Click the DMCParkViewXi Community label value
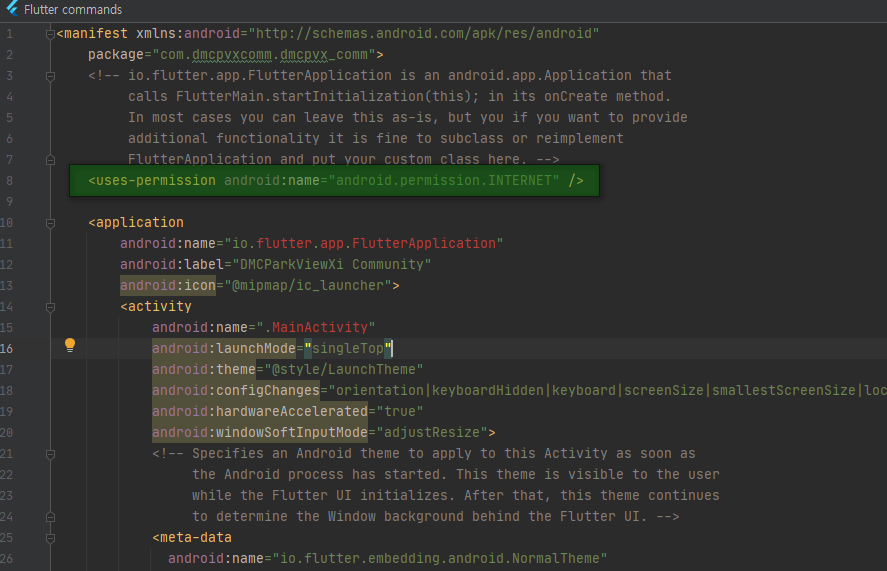Screen dimensions: 887x571 (x=331, y=264)
